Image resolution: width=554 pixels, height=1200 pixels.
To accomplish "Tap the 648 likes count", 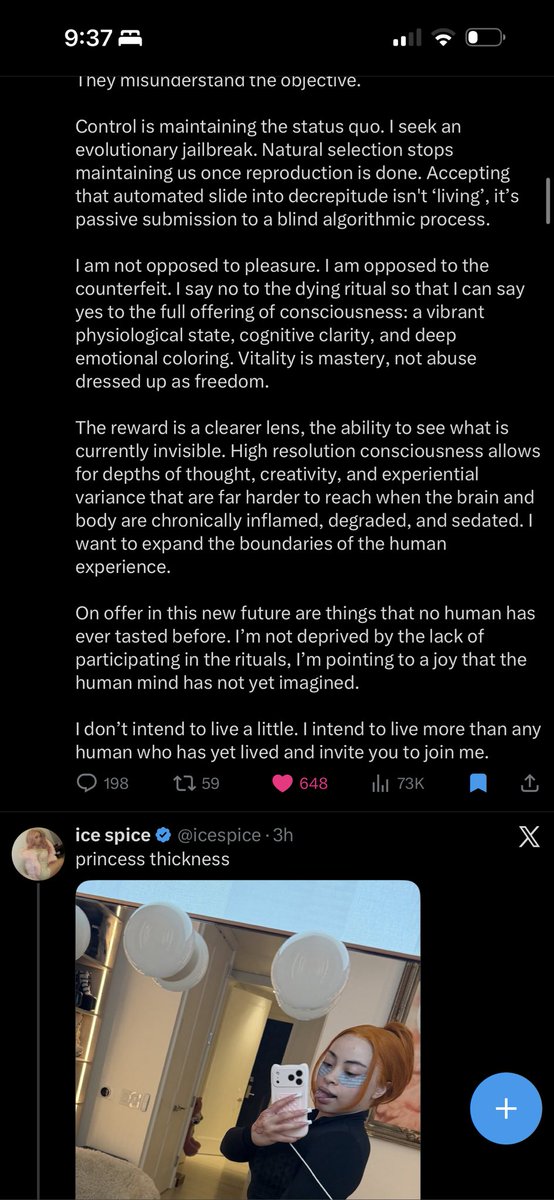I will coord(313,783).
